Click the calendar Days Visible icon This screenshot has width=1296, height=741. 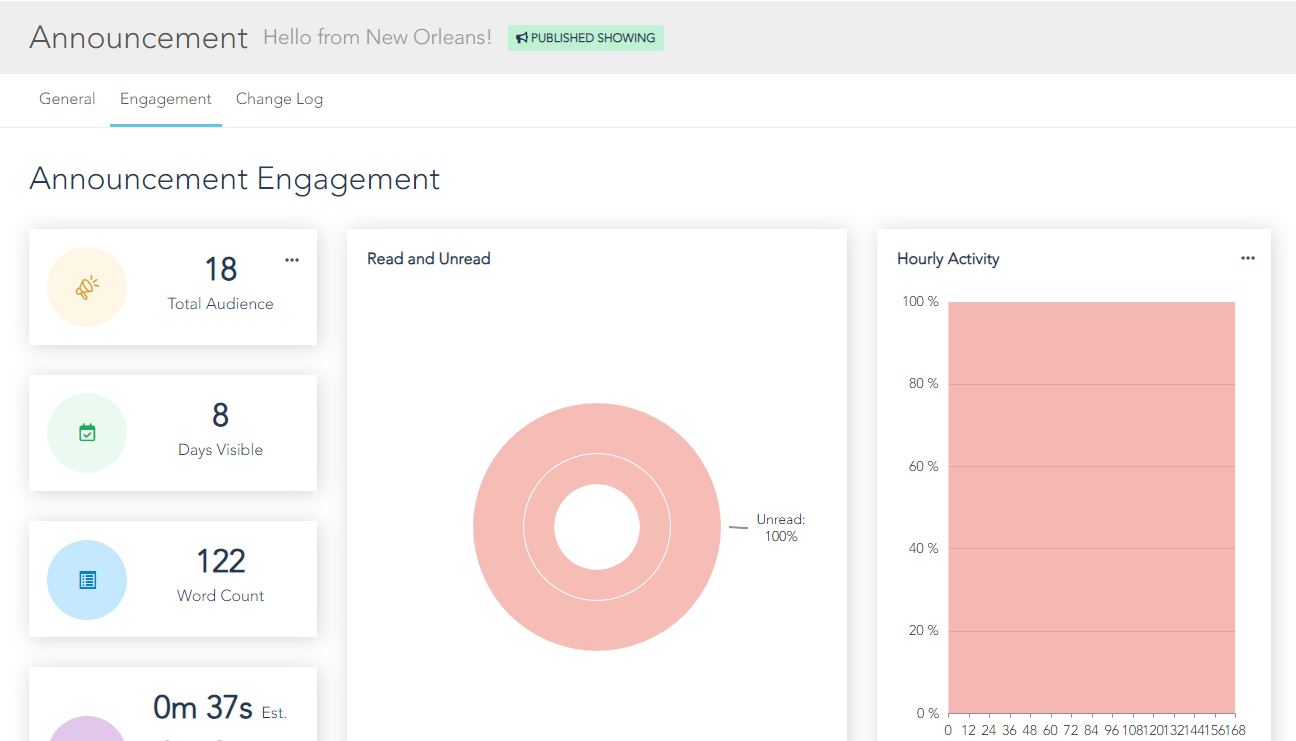click(87, 433)
